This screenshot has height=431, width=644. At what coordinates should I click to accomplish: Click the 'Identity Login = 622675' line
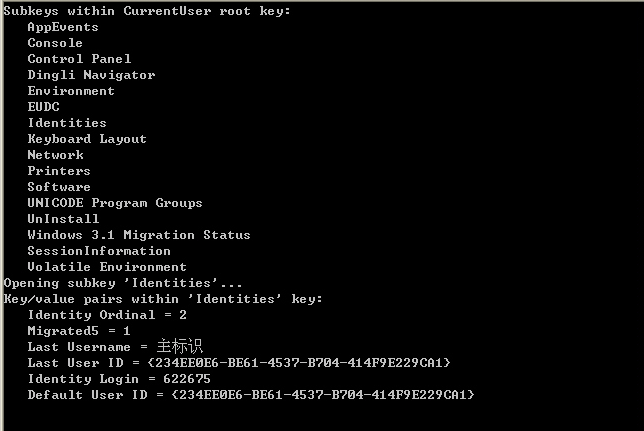click(x=119, y=379)
